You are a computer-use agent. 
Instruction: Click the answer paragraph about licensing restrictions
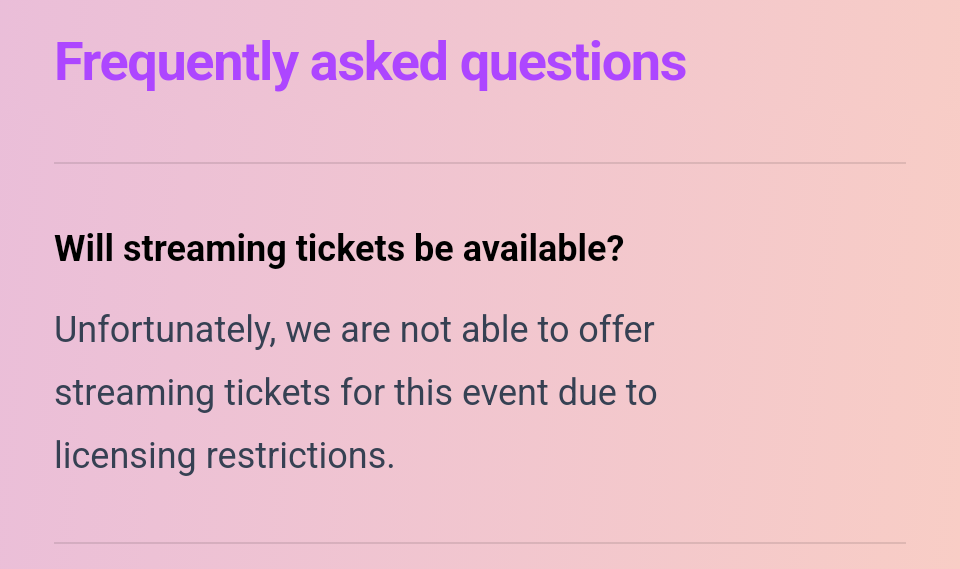click(355, 392)
